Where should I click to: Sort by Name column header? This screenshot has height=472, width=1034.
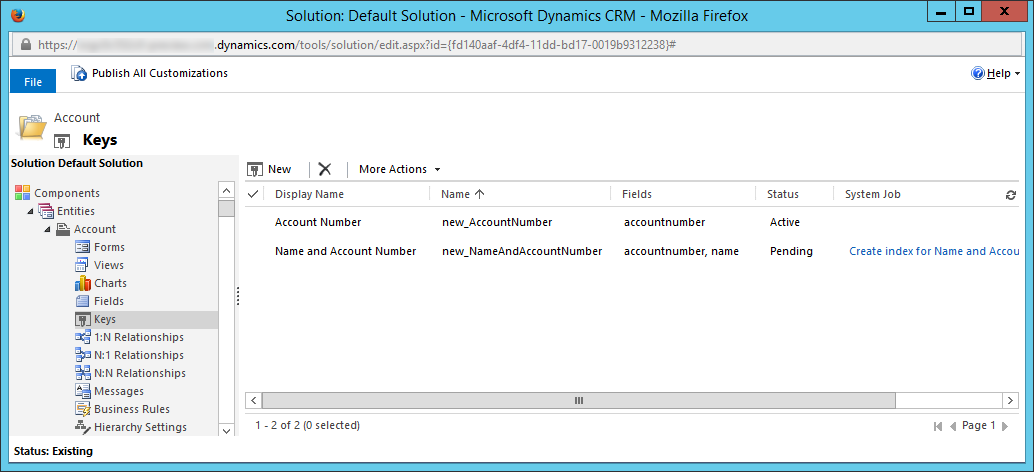click(462, 194)
